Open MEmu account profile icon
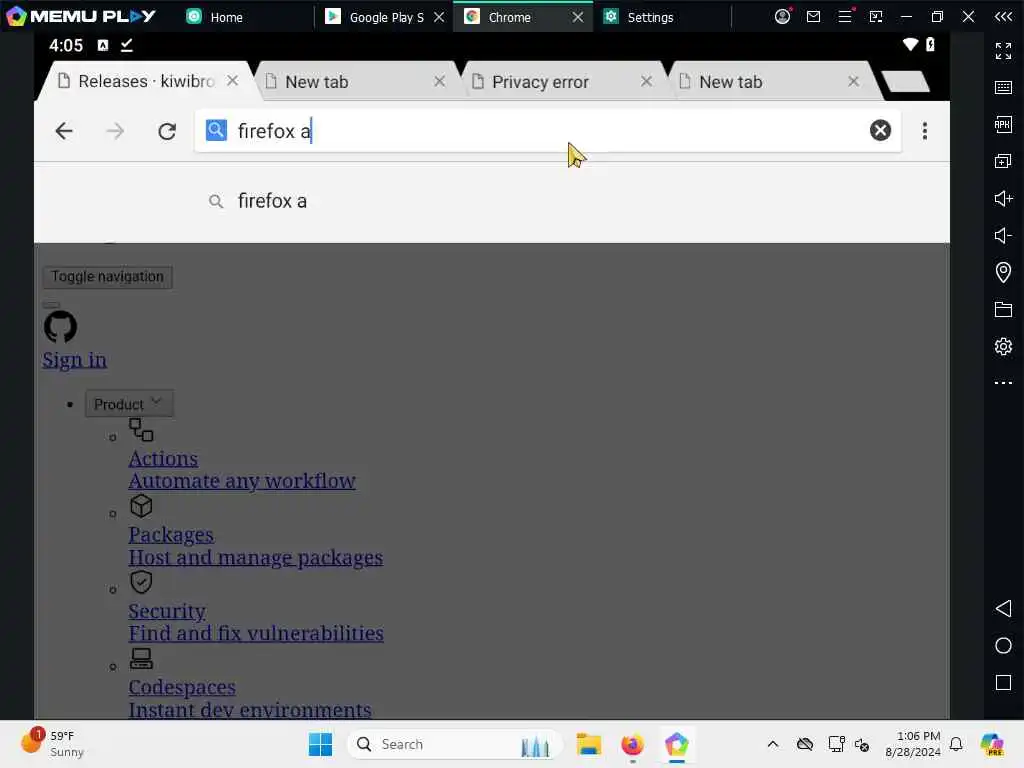This screenshot has height=768, width=1024. pyautogui.click(x=782, y=16)
